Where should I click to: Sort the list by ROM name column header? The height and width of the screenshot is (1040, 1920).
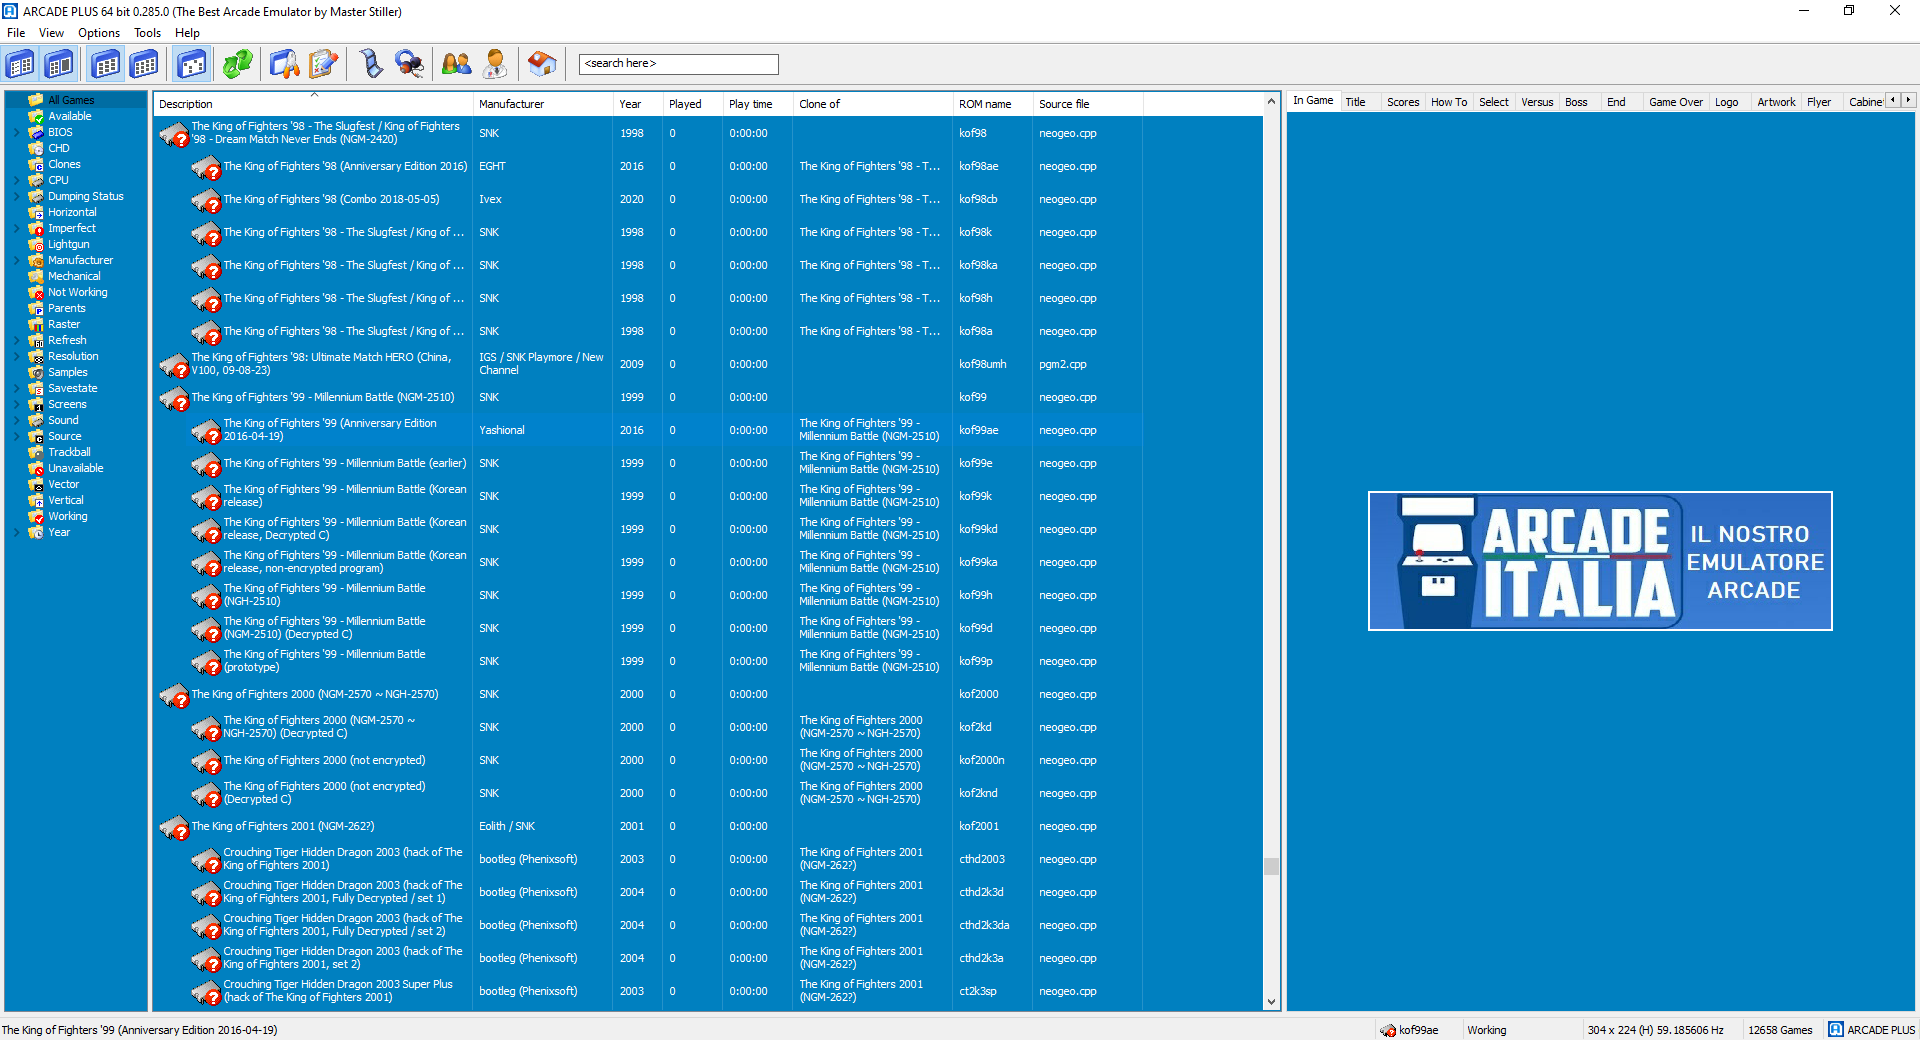coord(992,104)
